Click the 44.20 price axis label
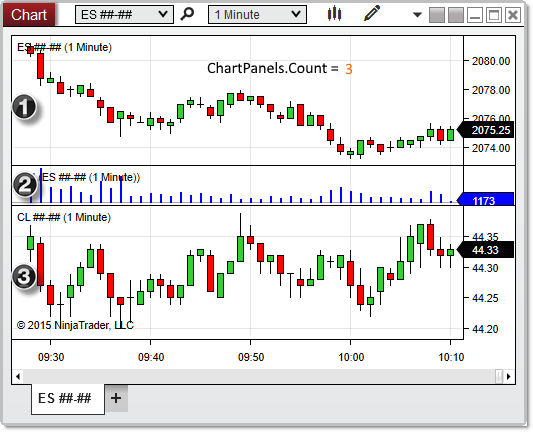 [485, 329]
